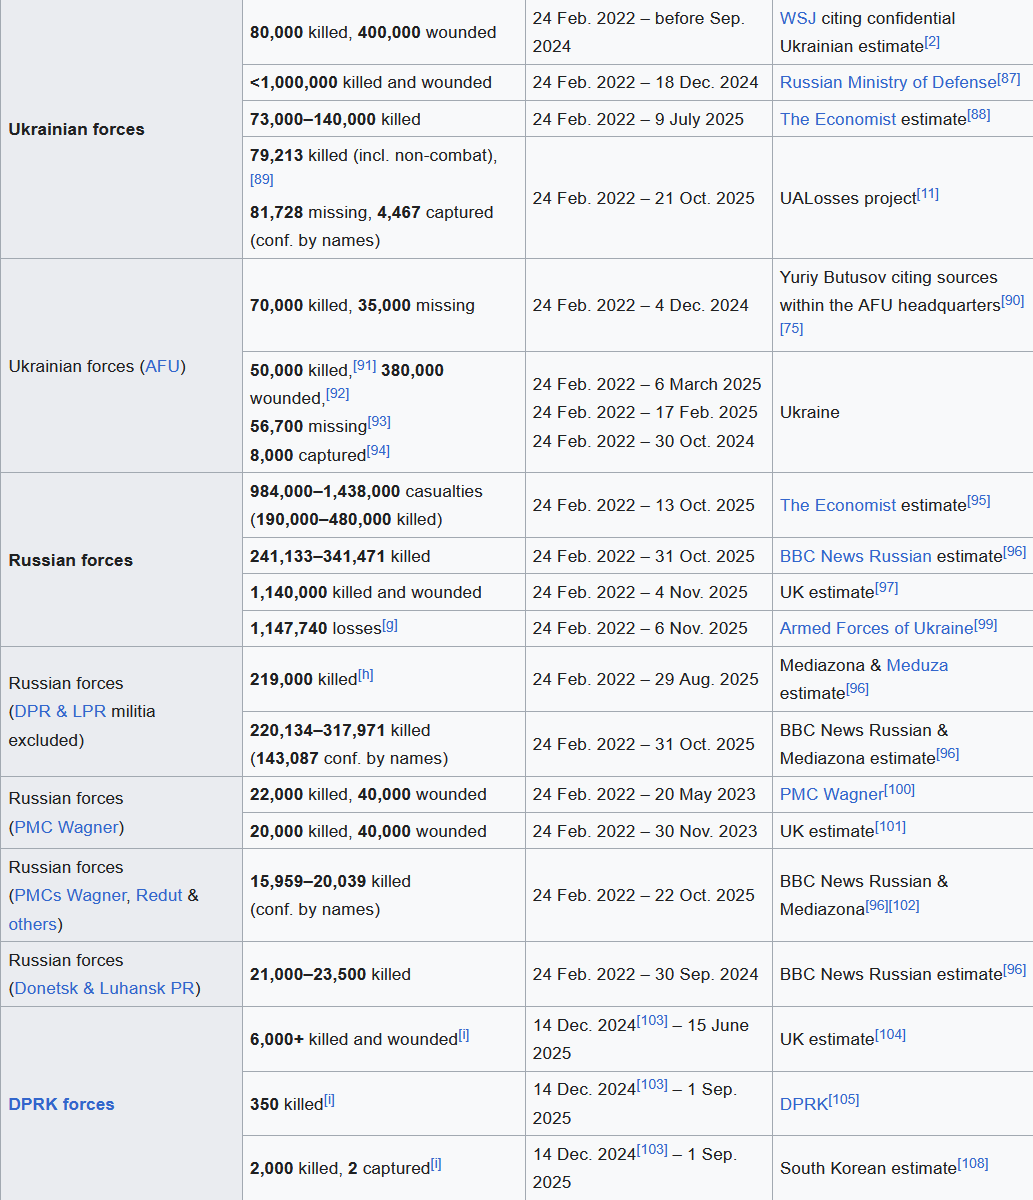Select '24 Feb. 2022 – 20 May 2023' date
The image size is (1033, 1200).
click(644, 794)
